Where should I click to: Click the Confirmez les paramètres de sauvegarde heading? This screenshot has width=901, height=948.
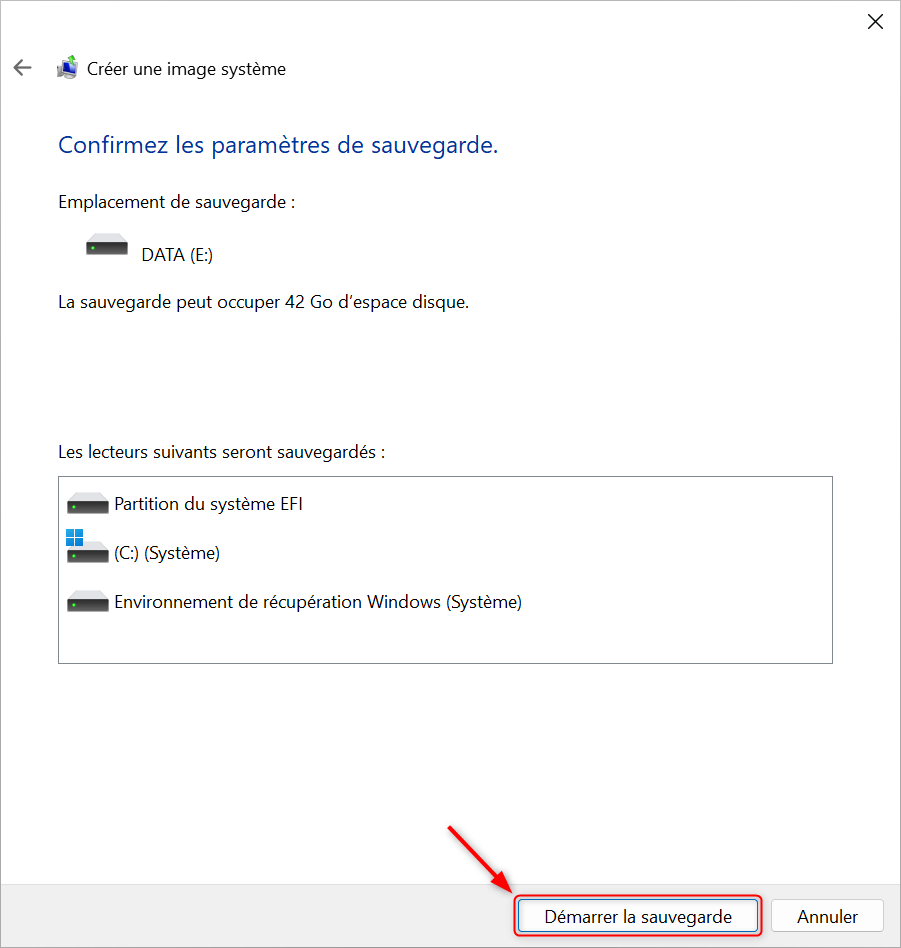pyautogui.click(x=278, y=145)
